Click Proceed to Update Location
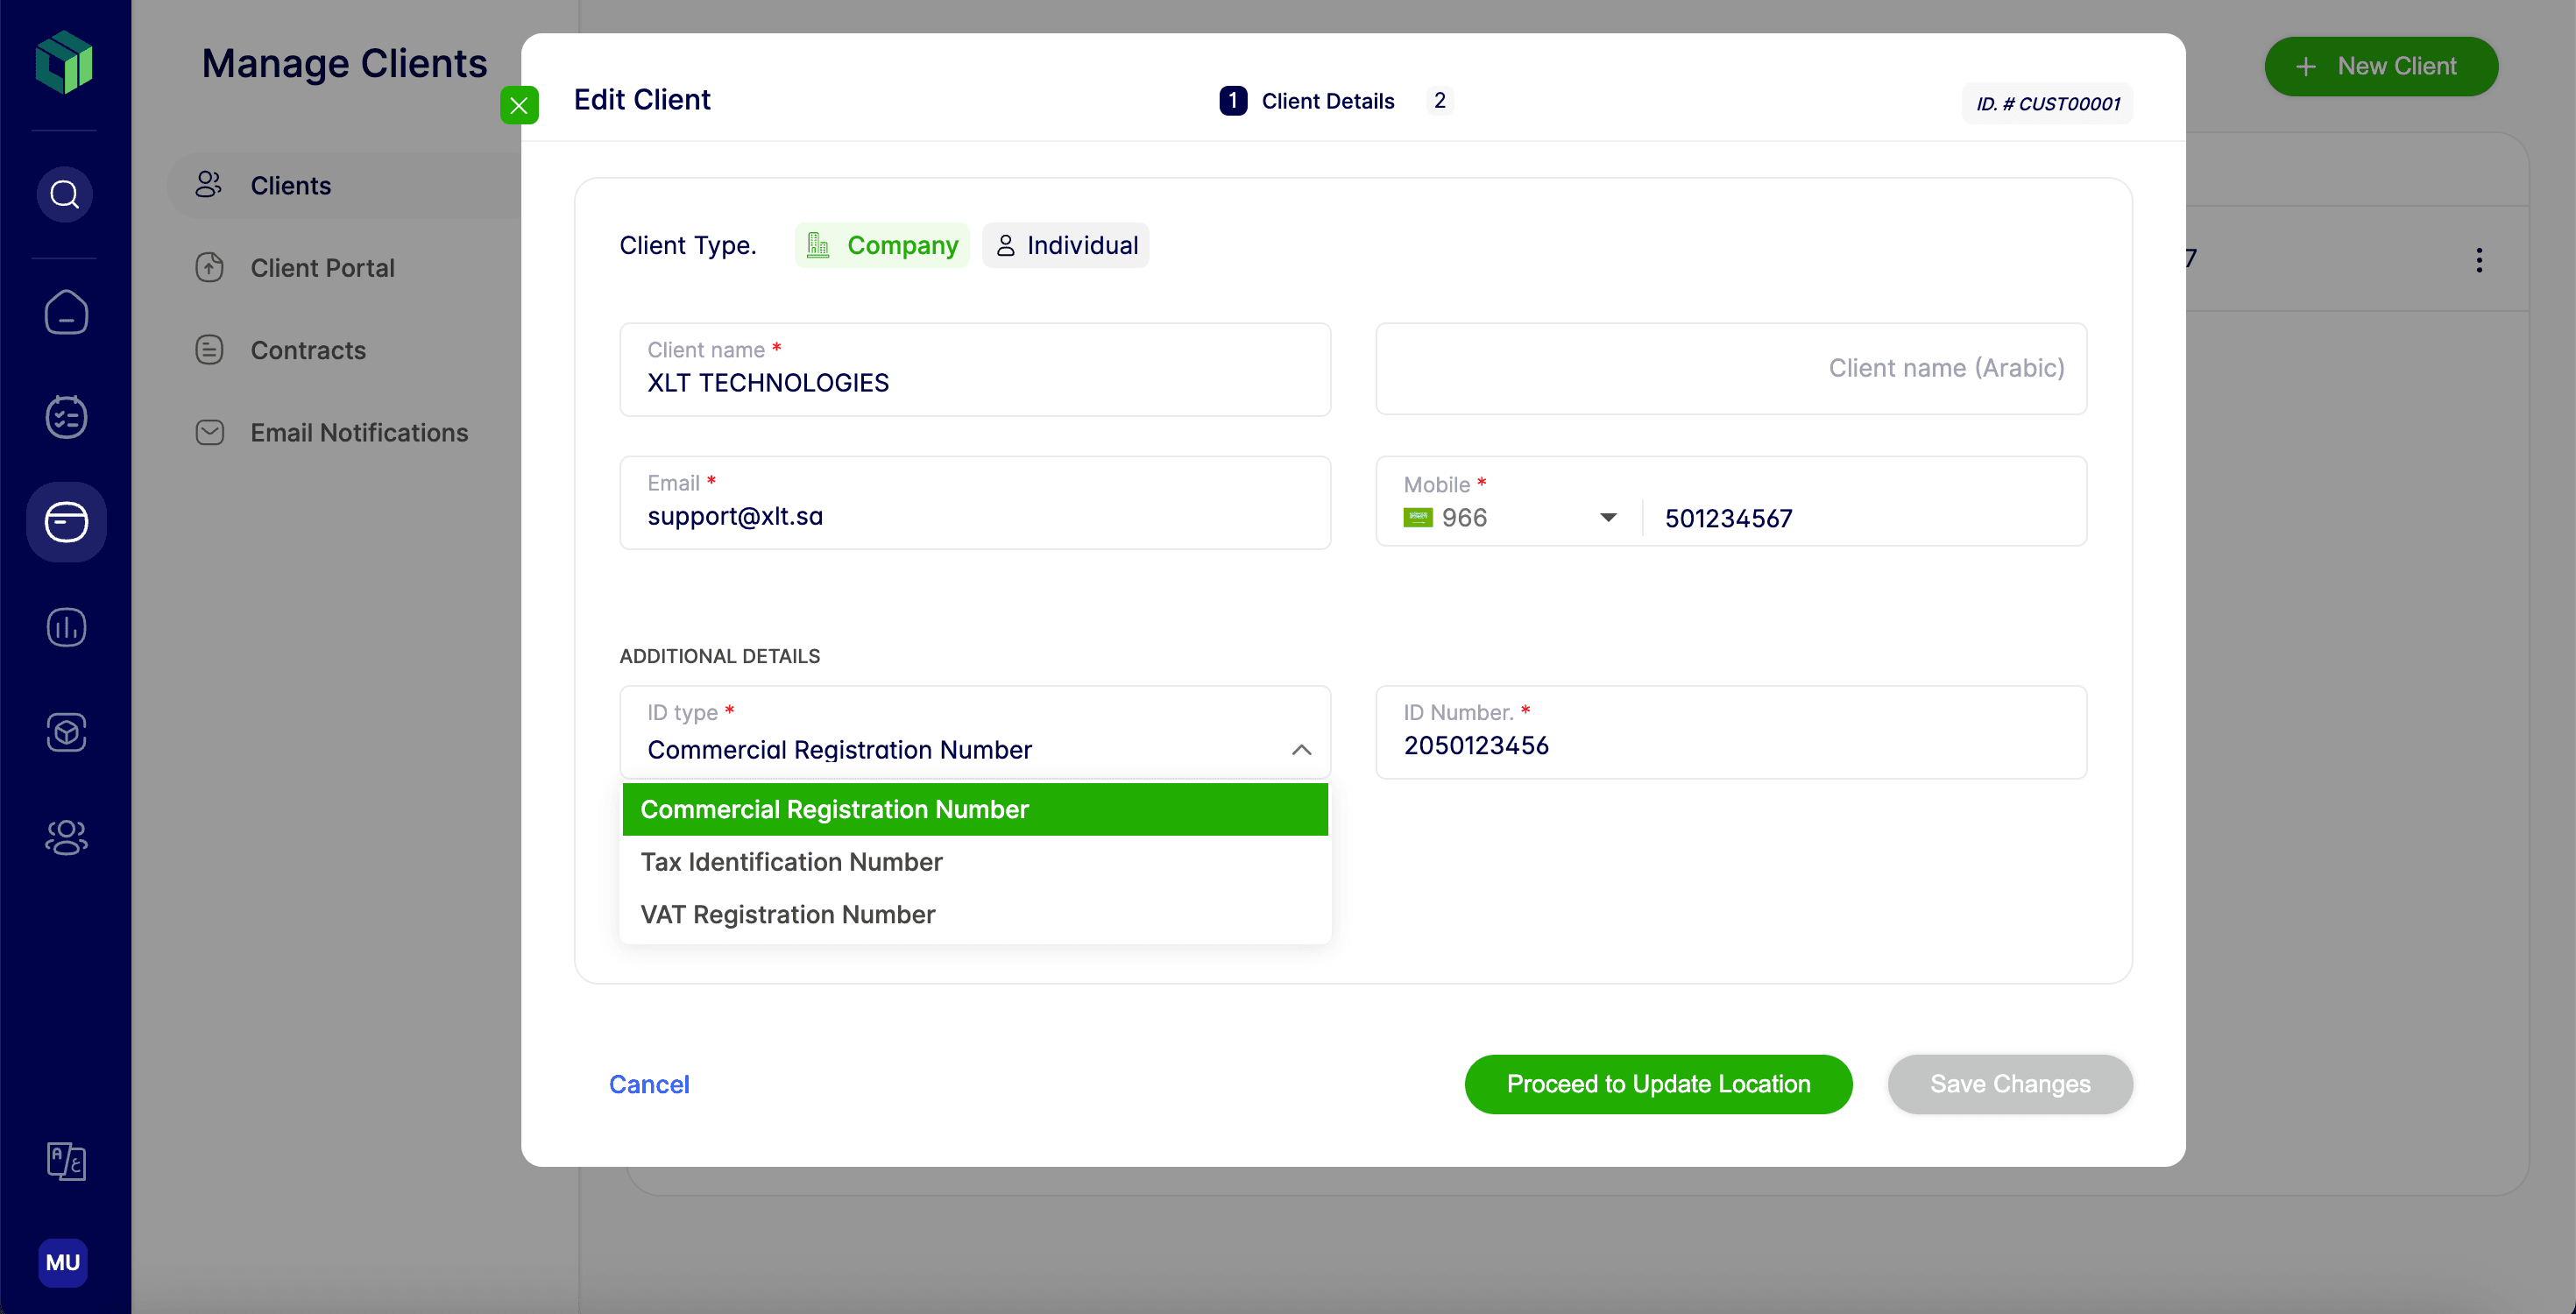 (1657, 1084)
